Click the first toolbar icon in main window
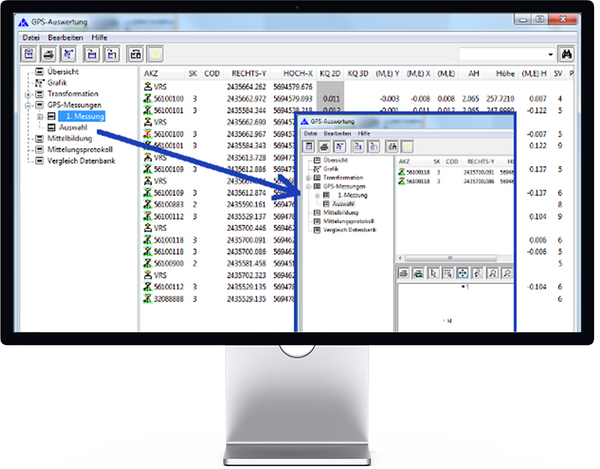The width and height of the screenshot is (600, 469). (31, 53)
